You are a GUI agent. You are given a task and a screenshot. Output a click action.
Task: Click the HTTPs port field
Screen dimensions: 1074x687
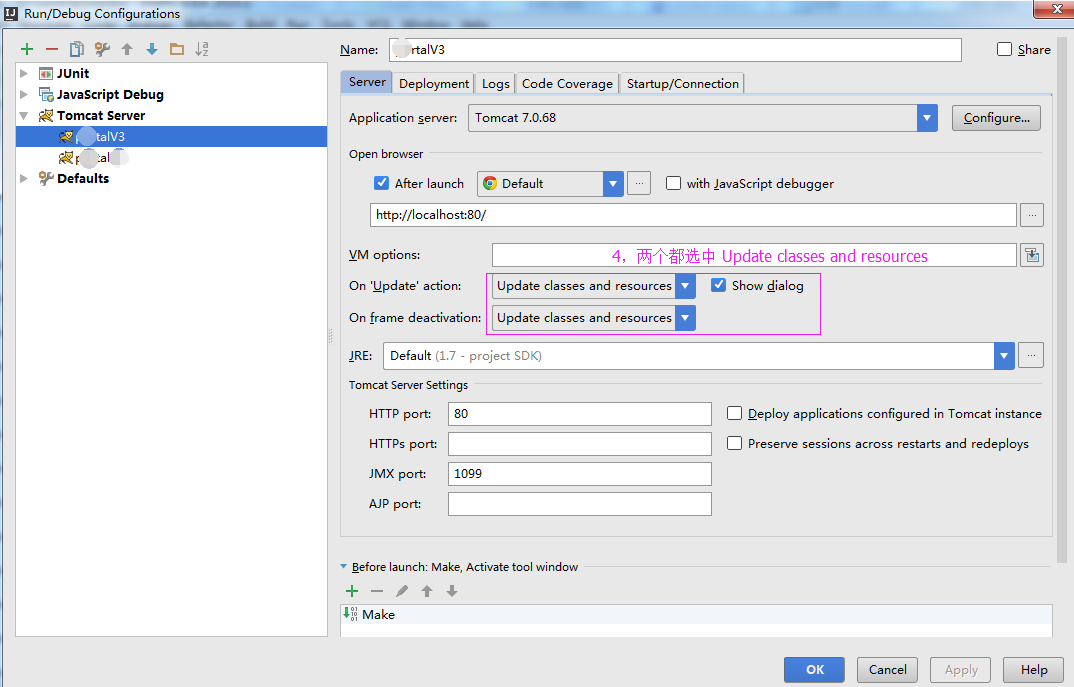point(579,444)
